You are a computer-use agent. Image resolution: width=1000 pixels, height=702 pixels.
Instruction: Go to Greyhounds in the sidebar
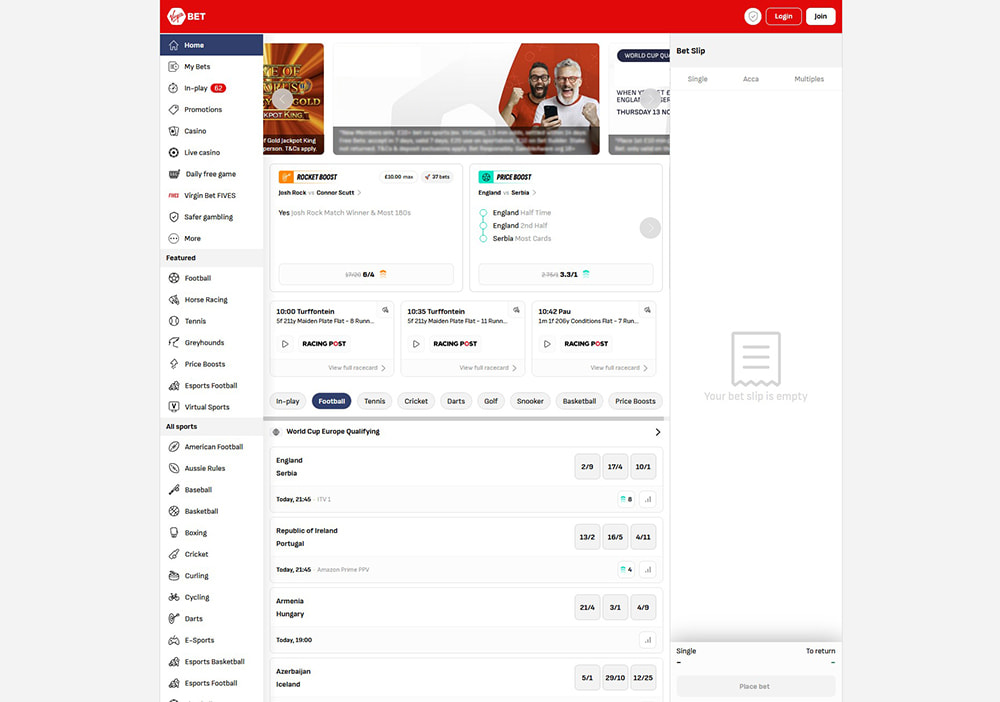coord(204,343)
